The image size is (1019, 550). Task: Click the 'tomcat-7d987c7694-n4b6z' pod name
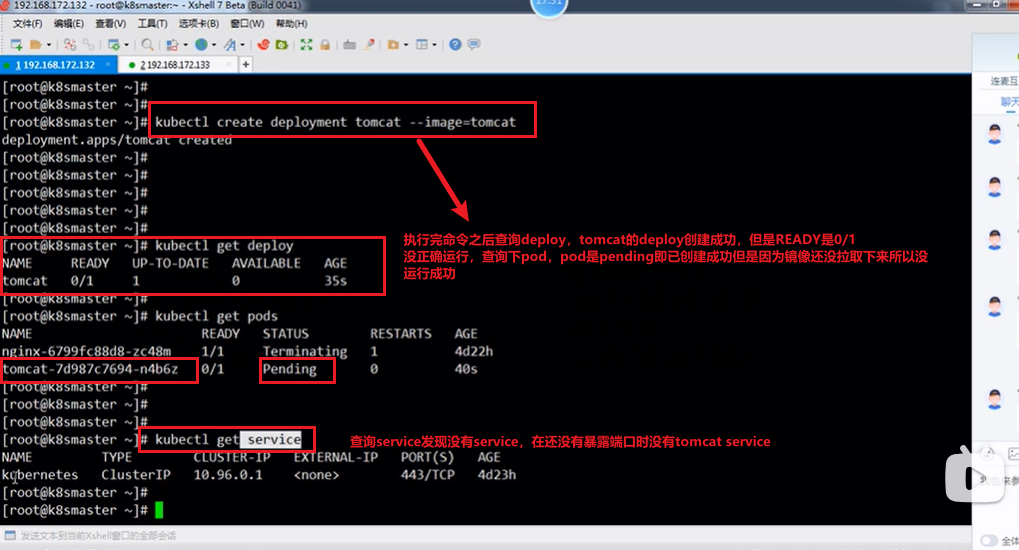90,369
